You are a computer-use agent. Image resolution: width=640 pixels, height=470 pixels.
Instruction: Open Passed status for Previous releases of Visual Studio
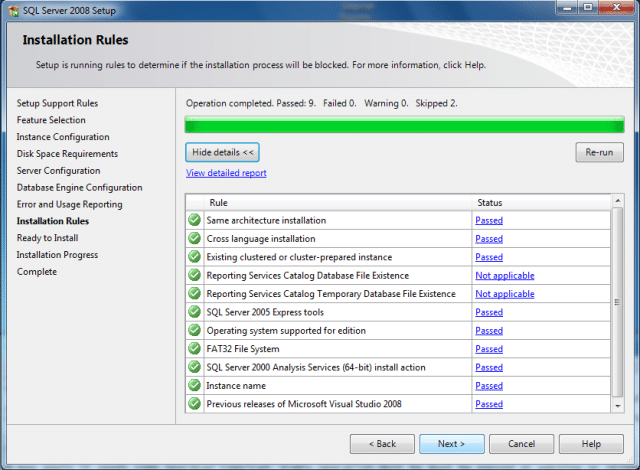pyautogui.click(x=489, y=404)
